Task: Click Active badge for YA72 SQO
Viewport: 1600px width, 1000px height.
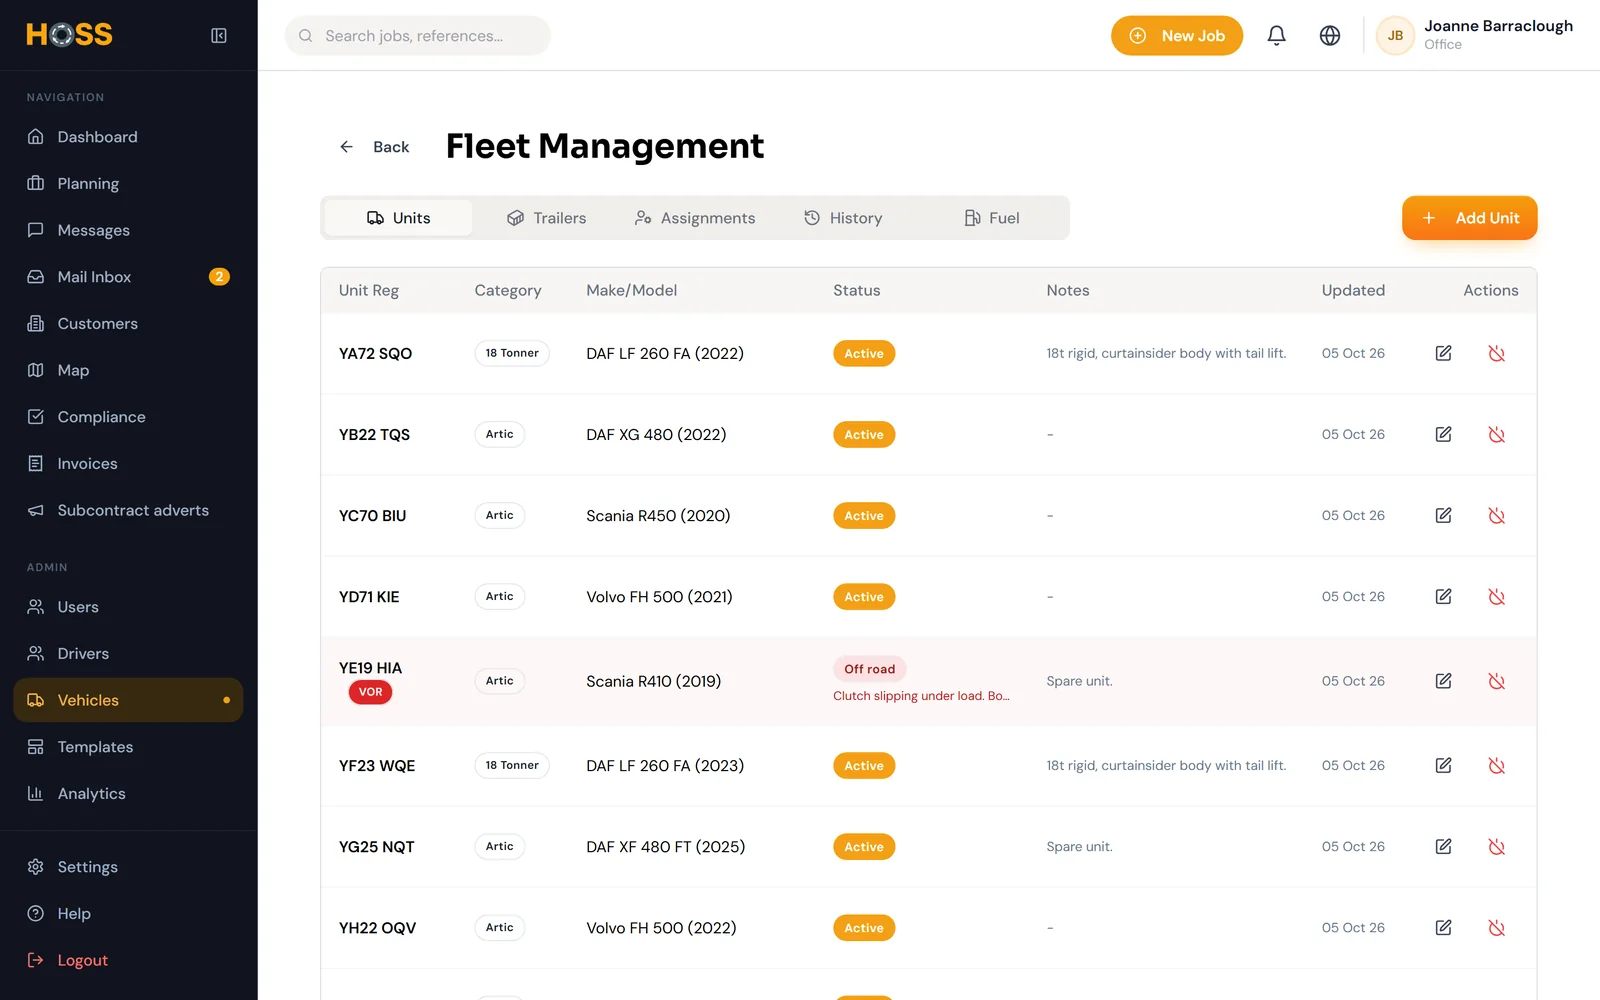Action: [864, 353]
